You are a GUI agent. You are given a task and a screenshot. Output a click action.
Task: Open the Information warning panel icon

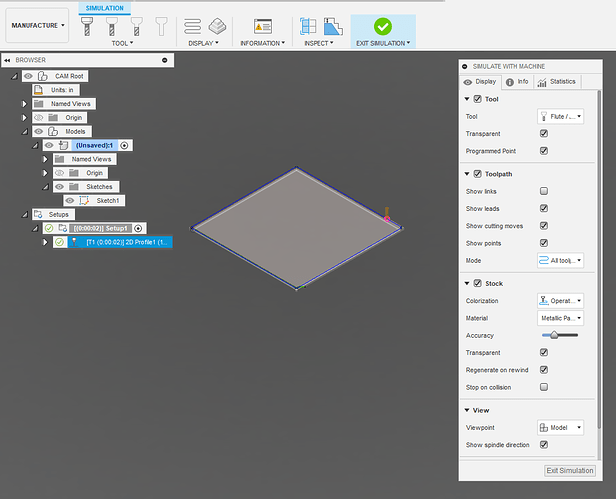[263, 27]
